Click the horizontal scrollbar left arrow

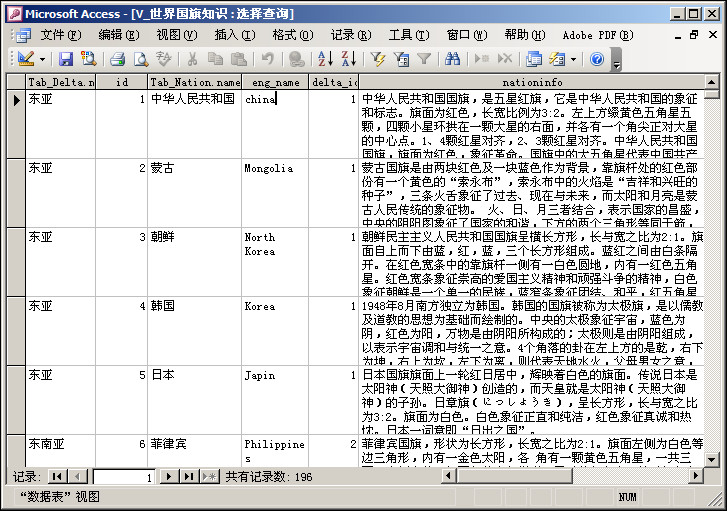448,475
